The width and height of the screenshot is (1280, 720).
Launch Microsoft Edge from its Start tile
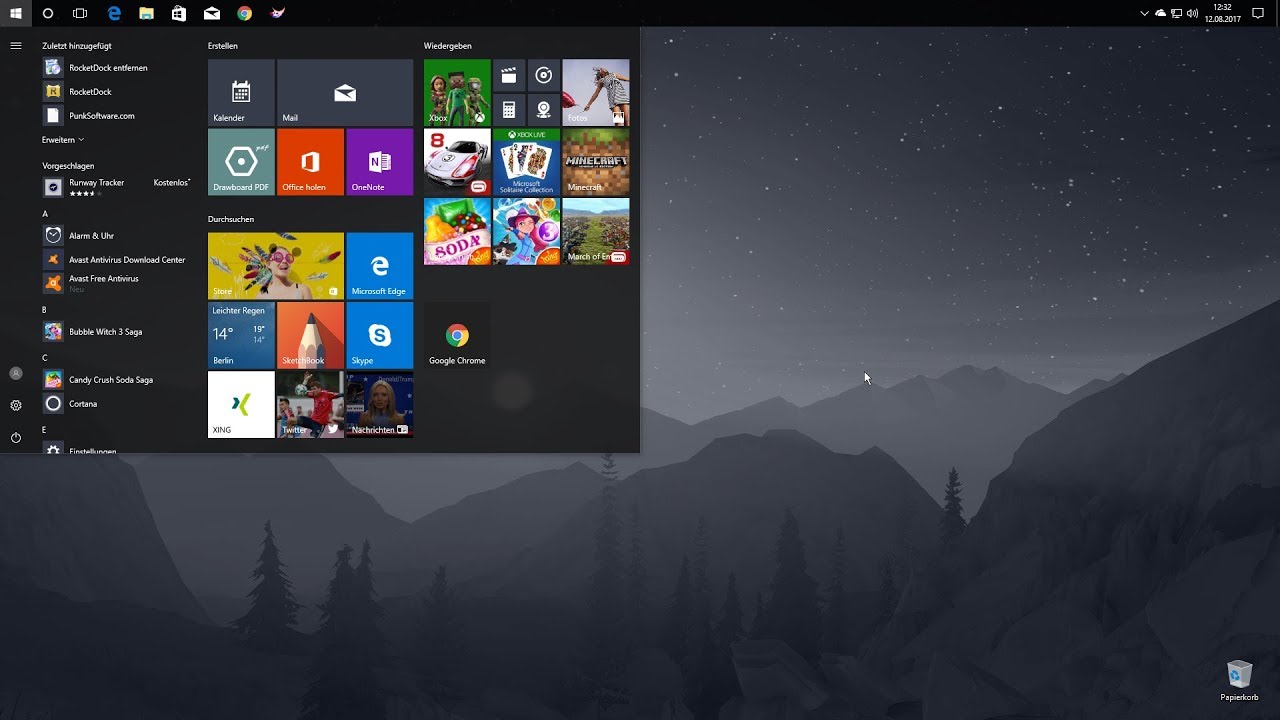tap(379, 266)
